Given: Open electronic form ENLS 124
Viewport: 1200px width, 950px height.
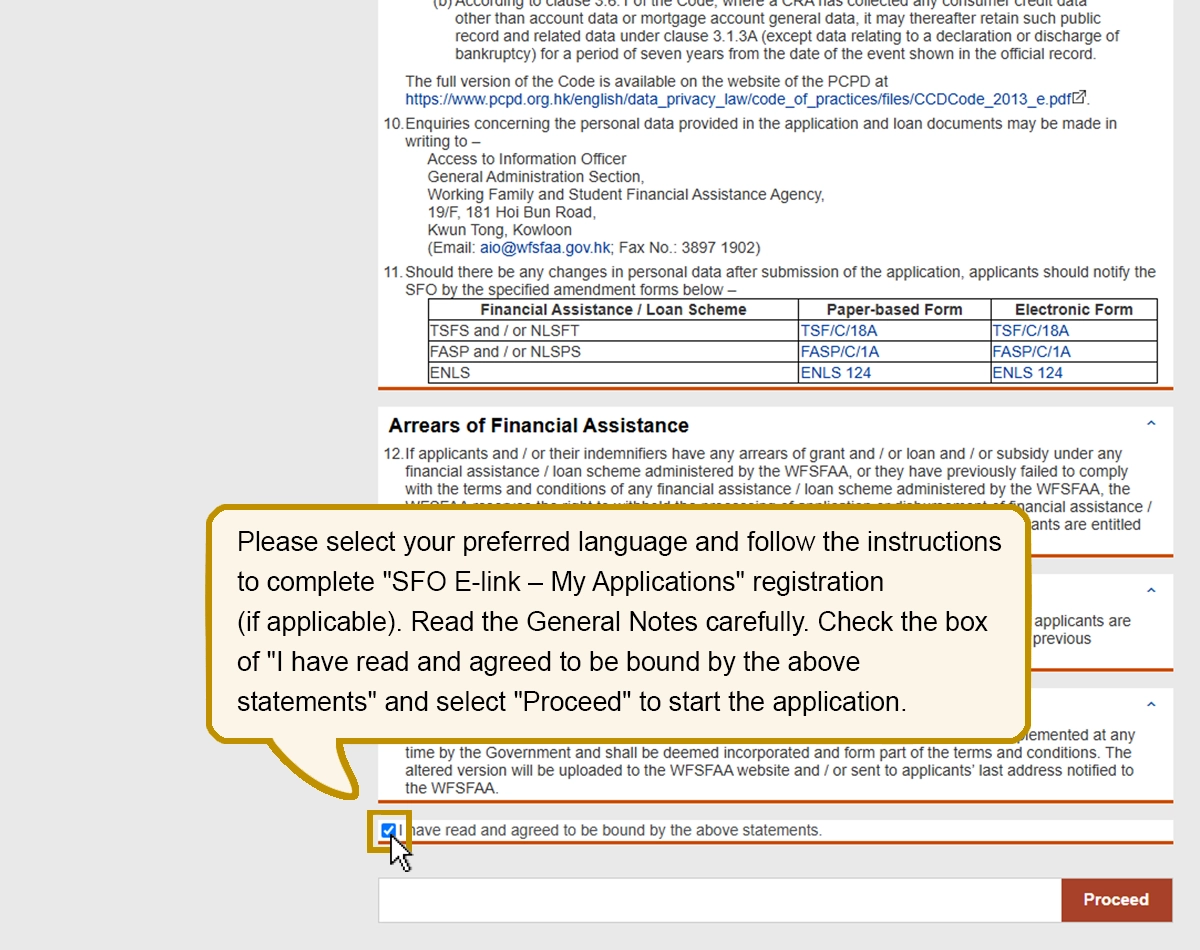Looking at the screenshot, I should point(1027,373).
